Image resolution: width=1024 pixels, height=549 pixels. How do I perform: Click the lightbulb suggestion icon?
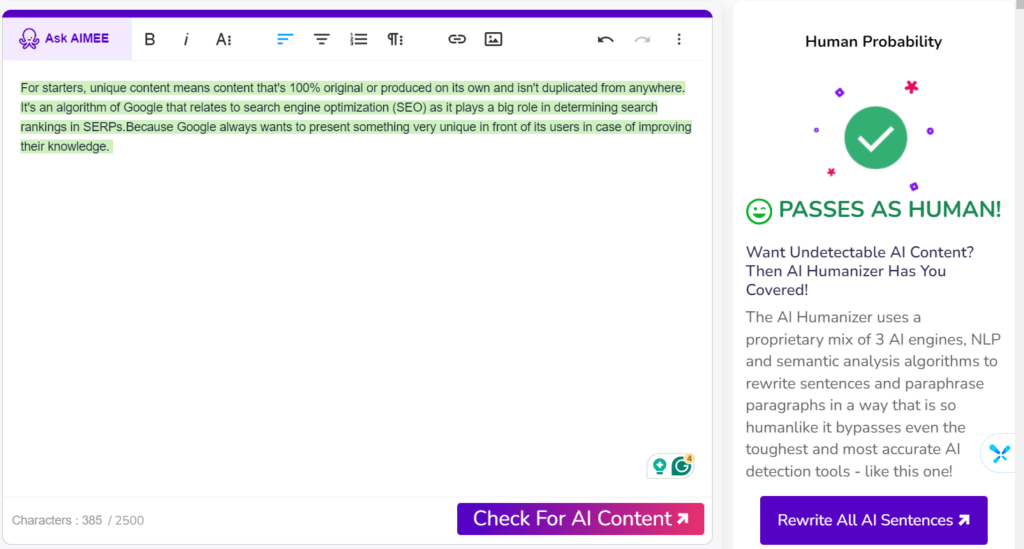[660, 466]
